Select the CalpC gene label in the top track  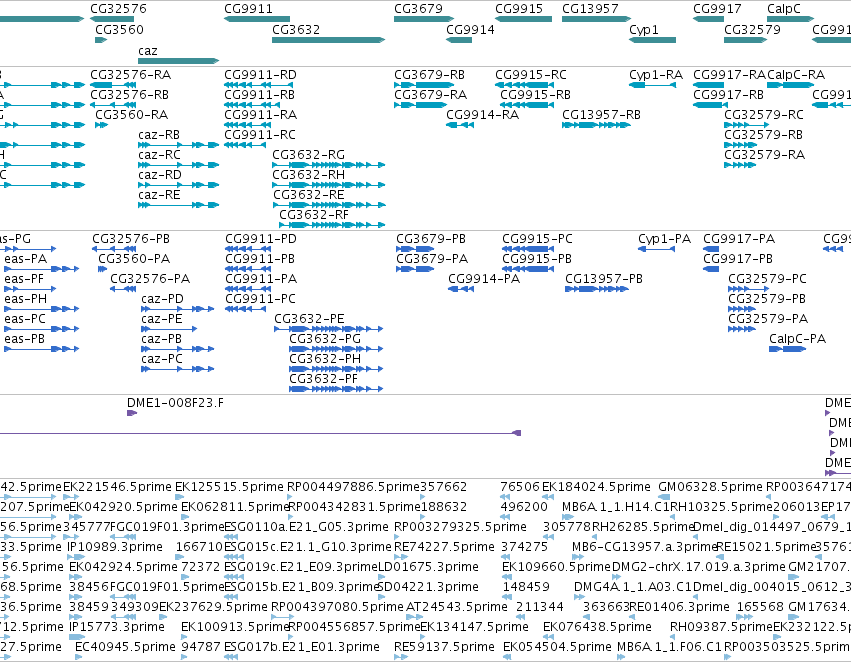coord(784,9)
